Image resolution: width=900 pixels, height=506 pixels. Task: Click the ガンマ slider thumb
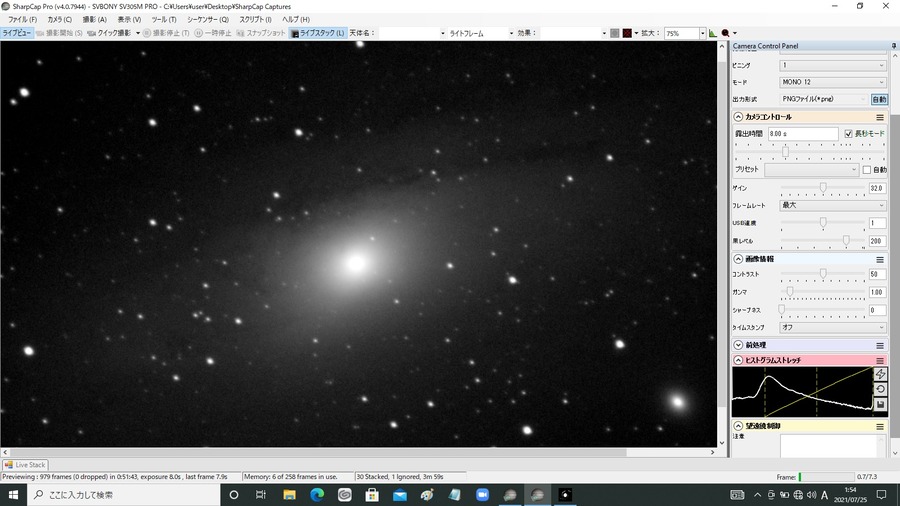coord(790,291)
